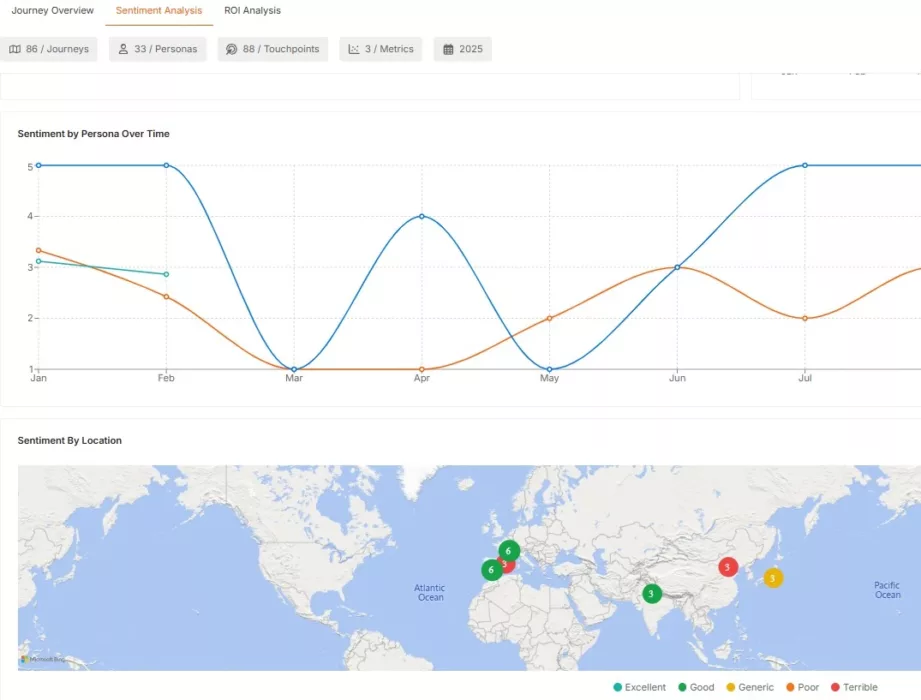Viewport: 921px width, 700px height.
Task: Click the Metrics chart icon
Action: pyautogui.click(x=354, y=48)
